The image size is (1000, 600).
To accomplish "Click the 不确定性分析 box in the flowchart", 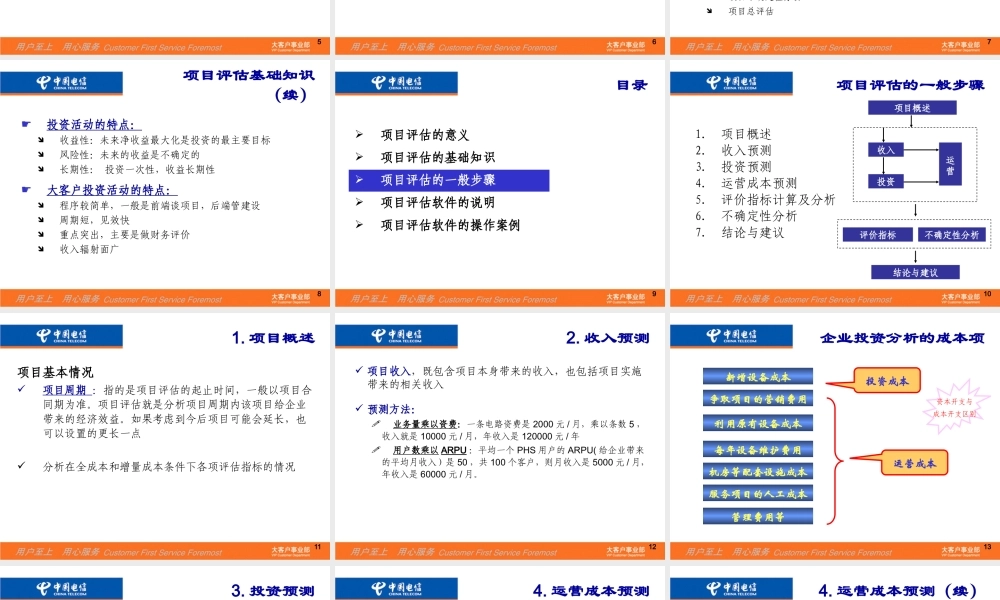I will click(x=952, y=235).
